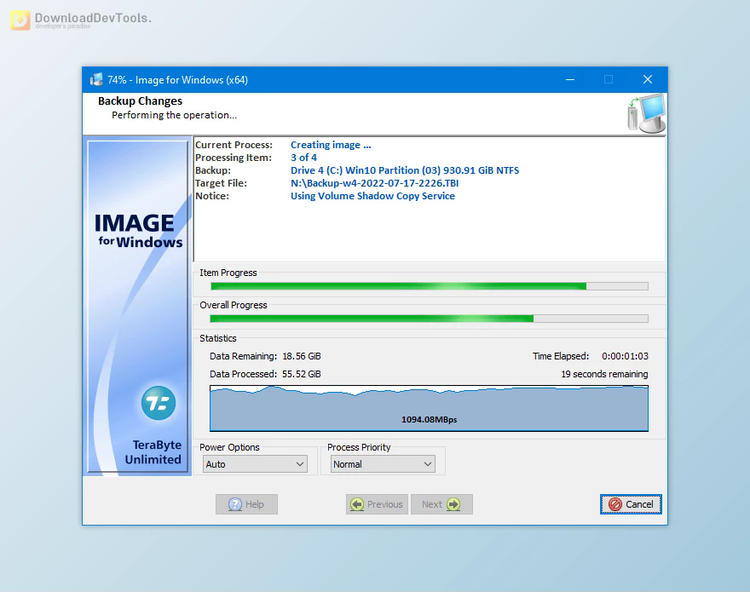
Task: Click the maximize window button
Action: [608, 79]
